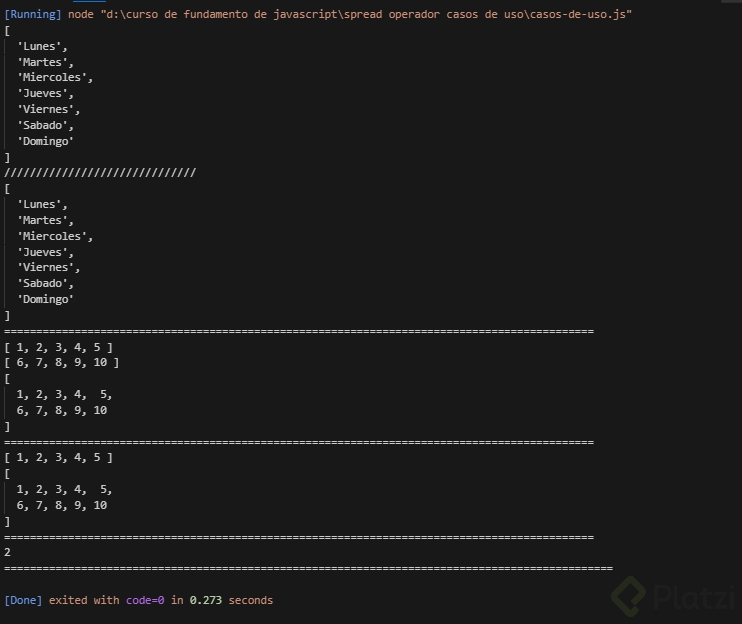Select the [ 6, 7, 8, 9, 10 ] output line
Image resolution: width=742 pixels, height=624 pixels.
61,363
